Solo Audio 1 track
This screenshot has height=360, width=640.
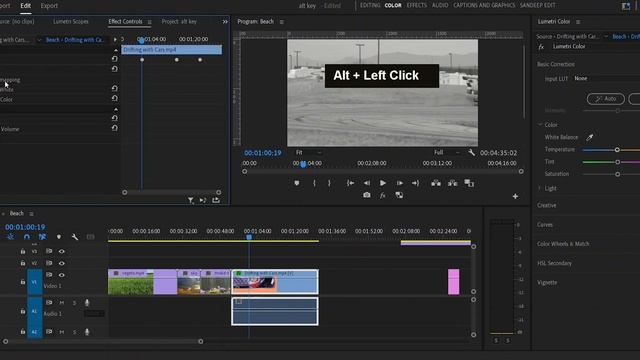coord(74,303)
